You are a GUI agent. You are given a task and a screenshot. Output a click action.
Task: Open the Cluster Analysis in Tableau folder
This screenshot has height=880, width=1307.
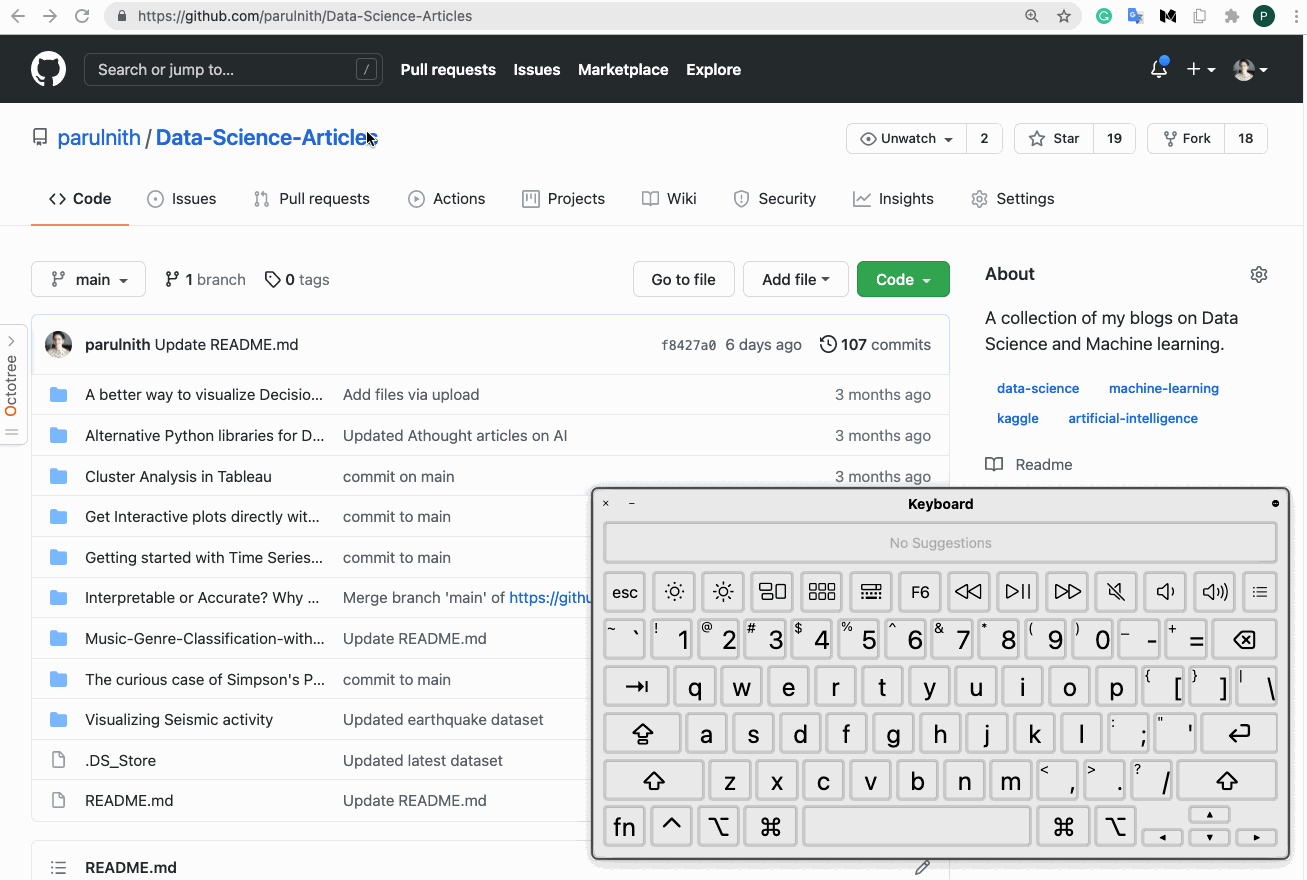click(178, 477)
